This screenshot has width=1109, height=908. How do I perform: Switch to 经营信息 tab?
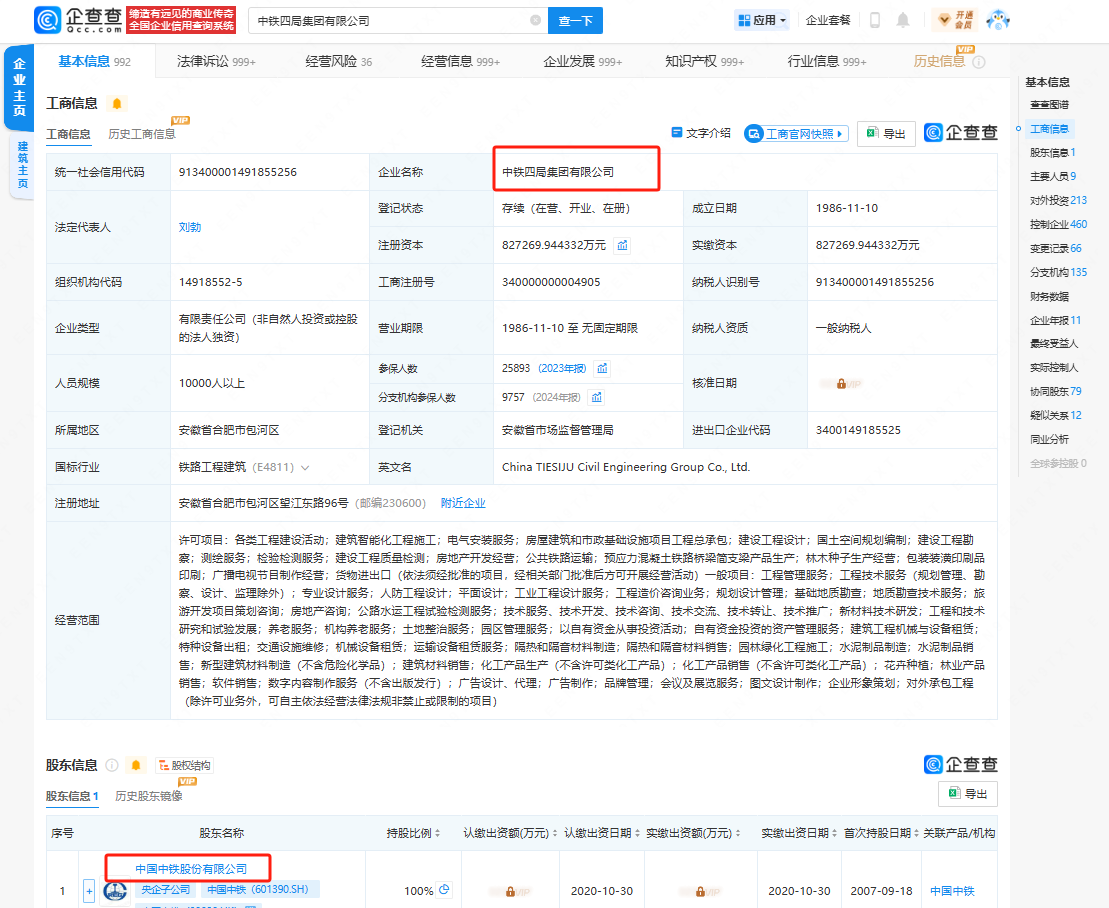(x=460, y=62)
